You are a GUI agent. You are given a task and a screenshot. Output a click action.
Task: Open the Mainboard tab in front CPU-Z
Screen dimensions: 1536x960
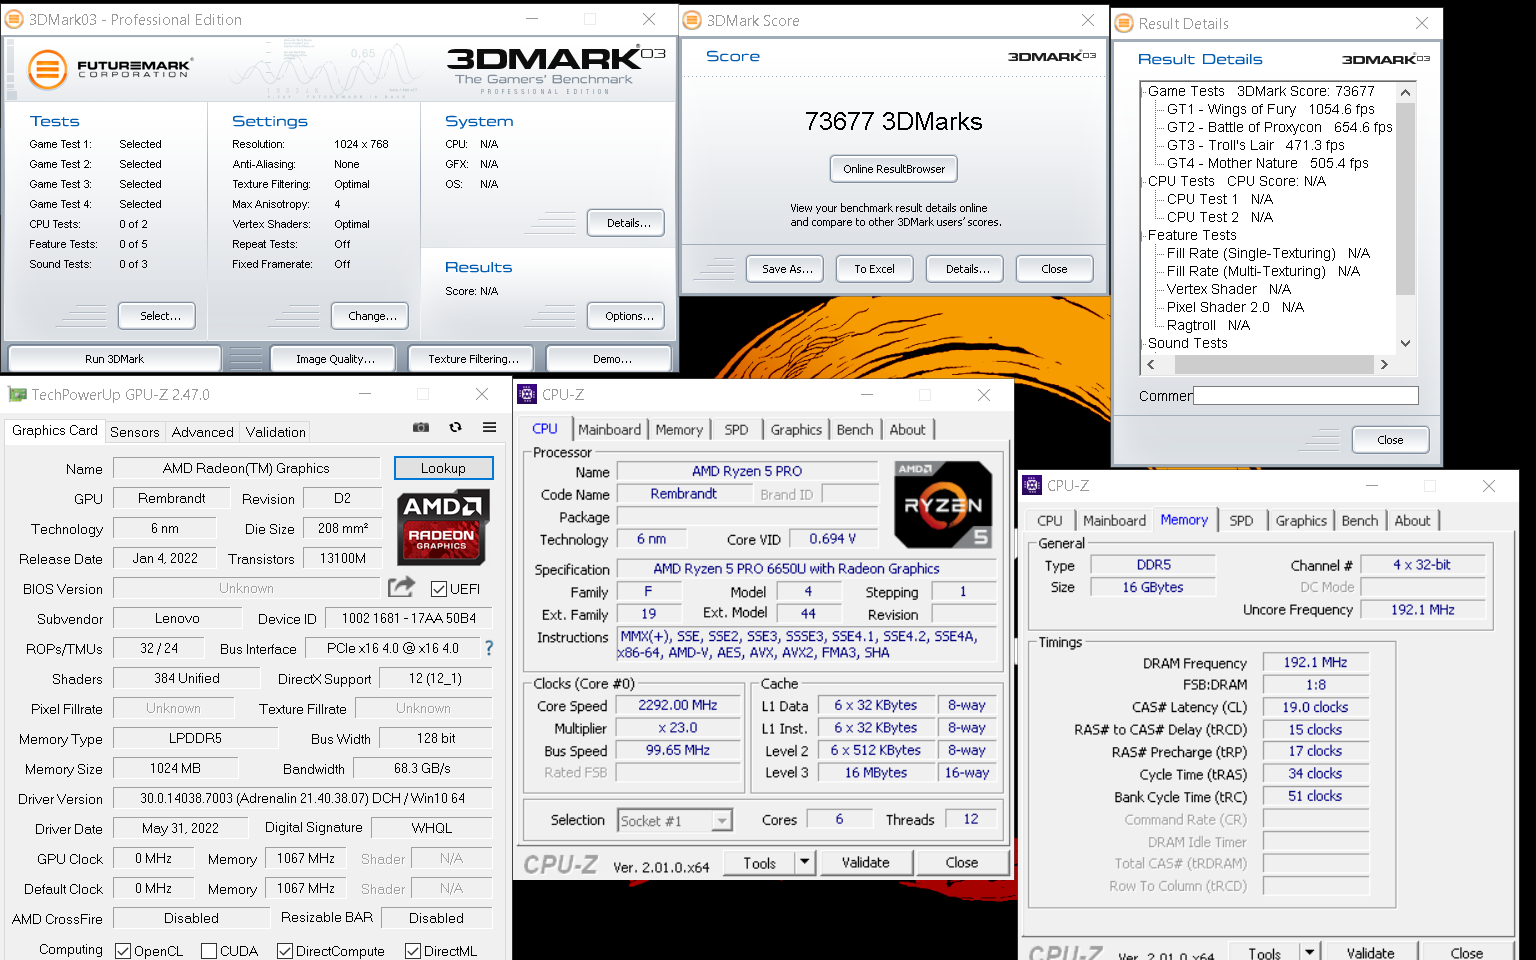[x=609, y=429]
